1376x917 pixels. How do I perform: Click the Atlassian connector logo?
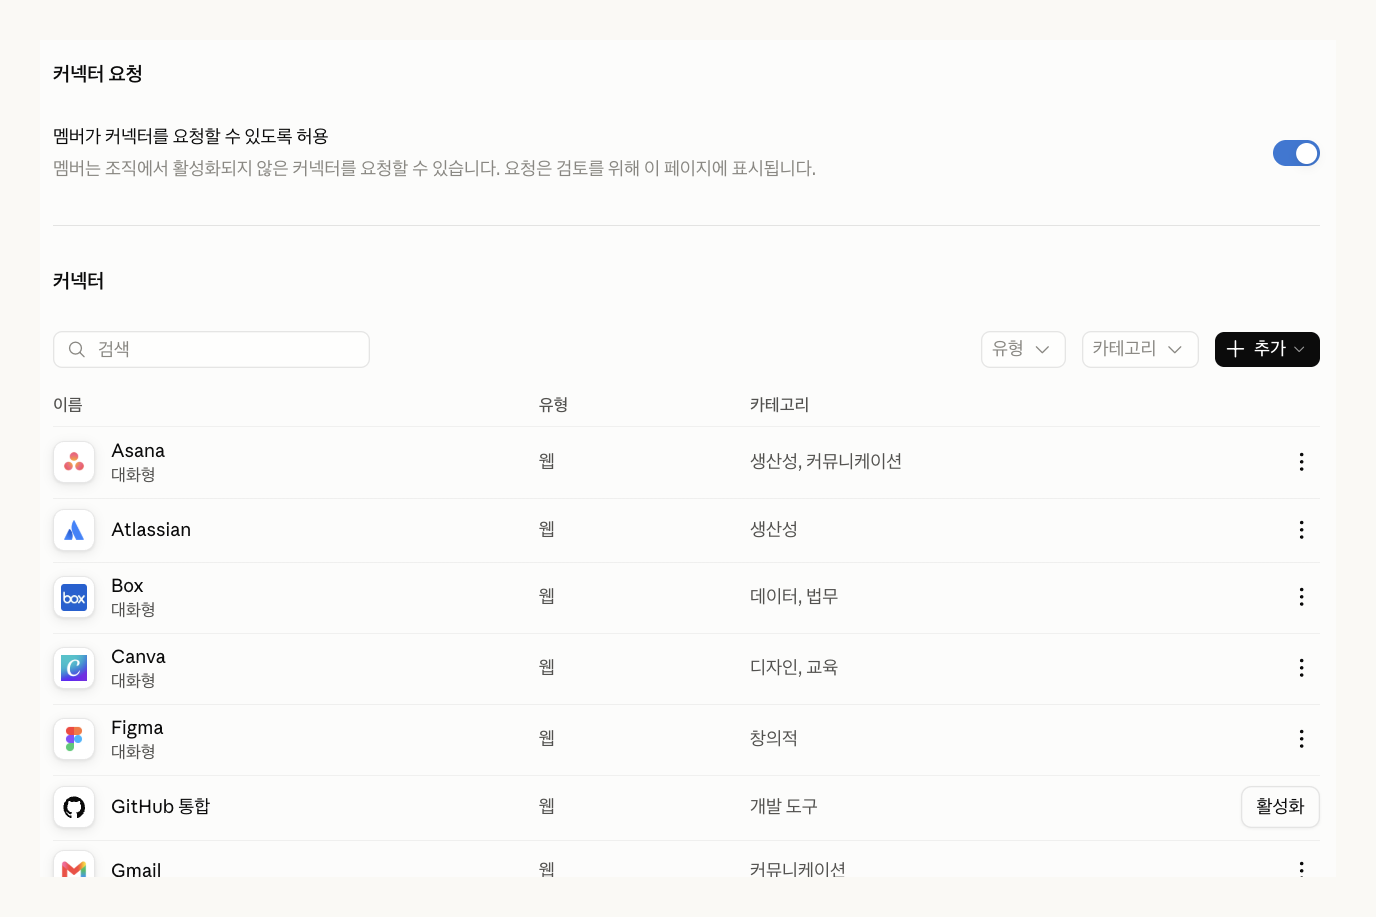tap(74, 530)
